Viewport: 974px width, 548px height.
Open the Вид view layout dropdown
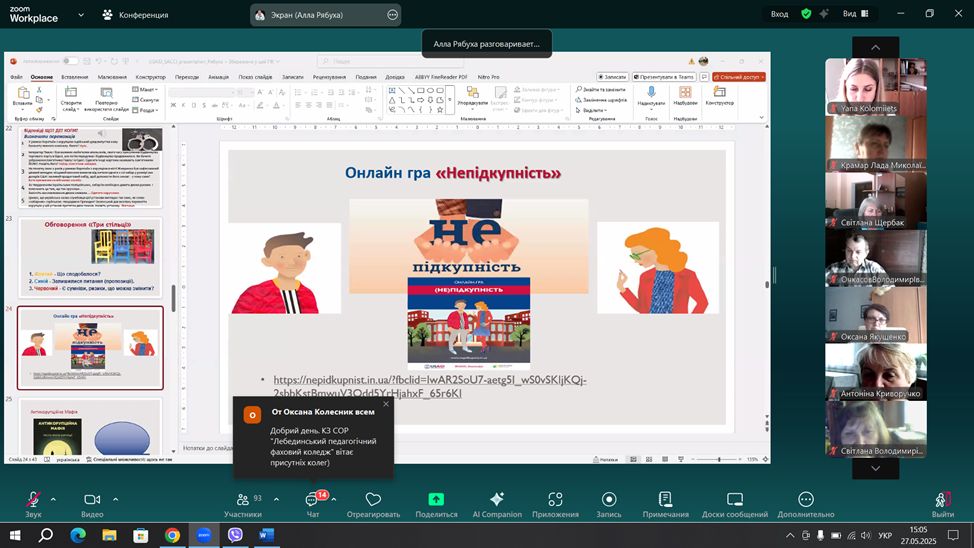coord(856,14)
